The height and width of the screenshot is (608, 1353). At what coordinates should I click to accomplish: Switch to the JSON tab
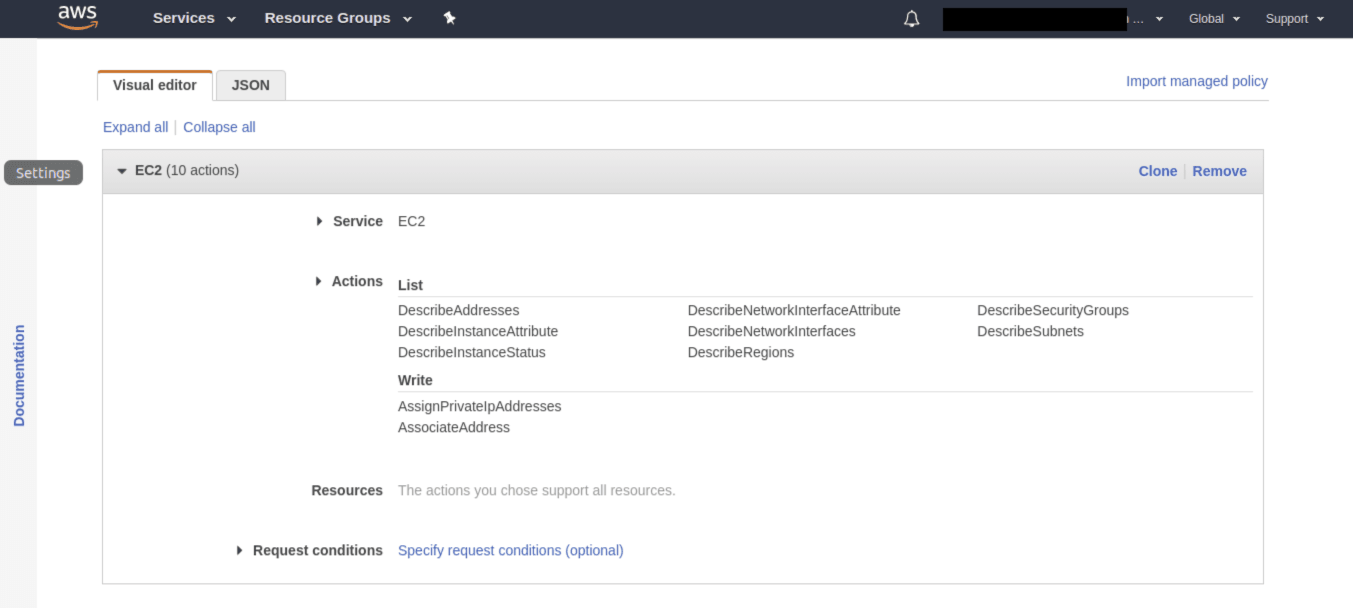[x=250, y=85]
